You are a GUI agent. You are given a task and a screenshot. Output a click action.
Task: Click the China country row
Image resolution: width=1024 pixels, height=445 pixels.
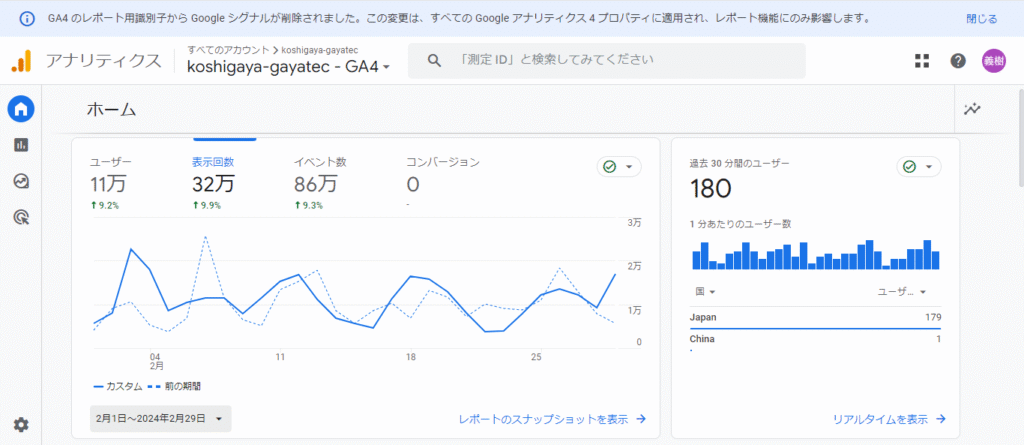pyautogui.click(x=815, y=340)
